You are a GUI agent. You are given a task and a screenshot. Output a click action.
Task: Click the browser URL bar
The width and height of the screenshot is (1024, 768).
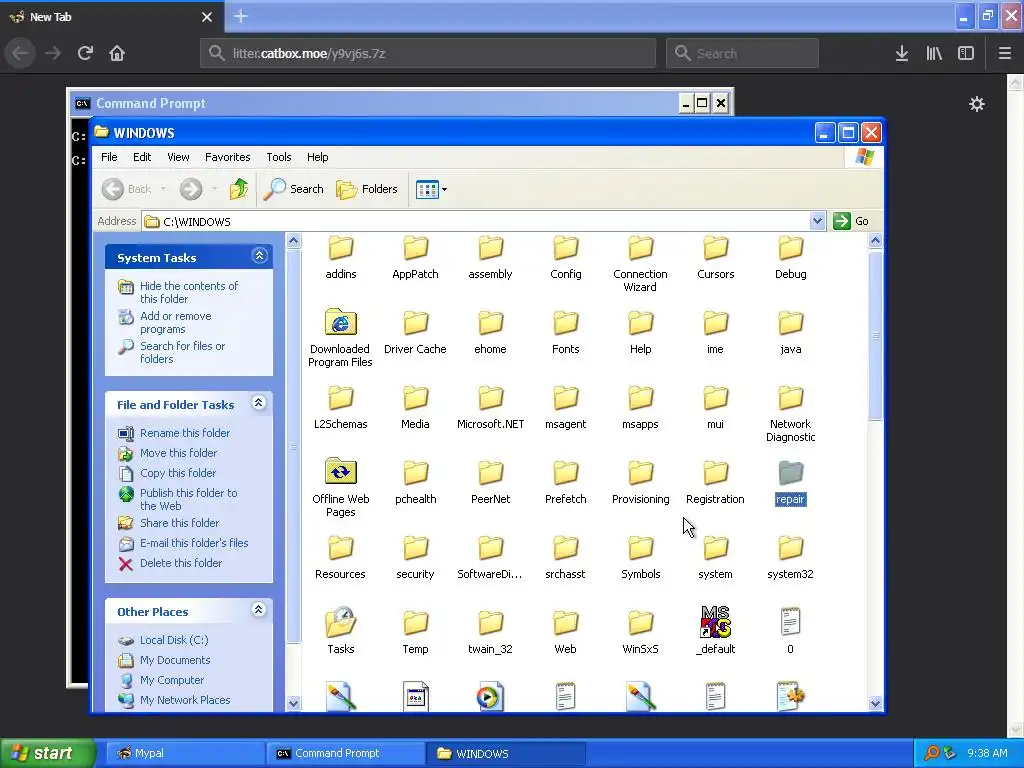point(428,54)
